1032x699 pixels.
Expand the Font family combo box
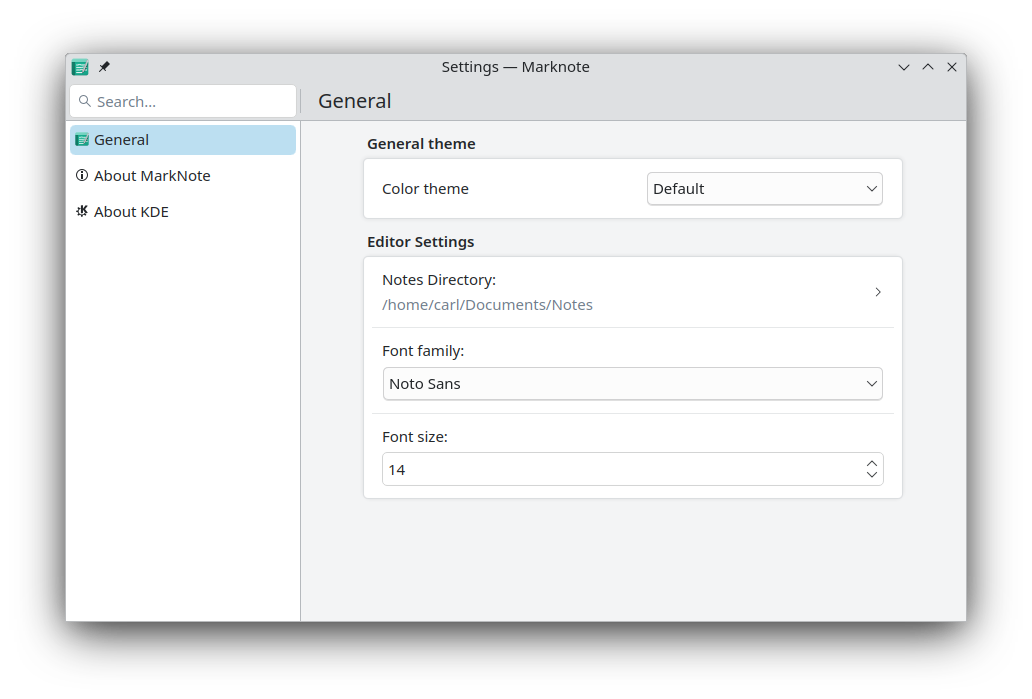pos(632,384)
